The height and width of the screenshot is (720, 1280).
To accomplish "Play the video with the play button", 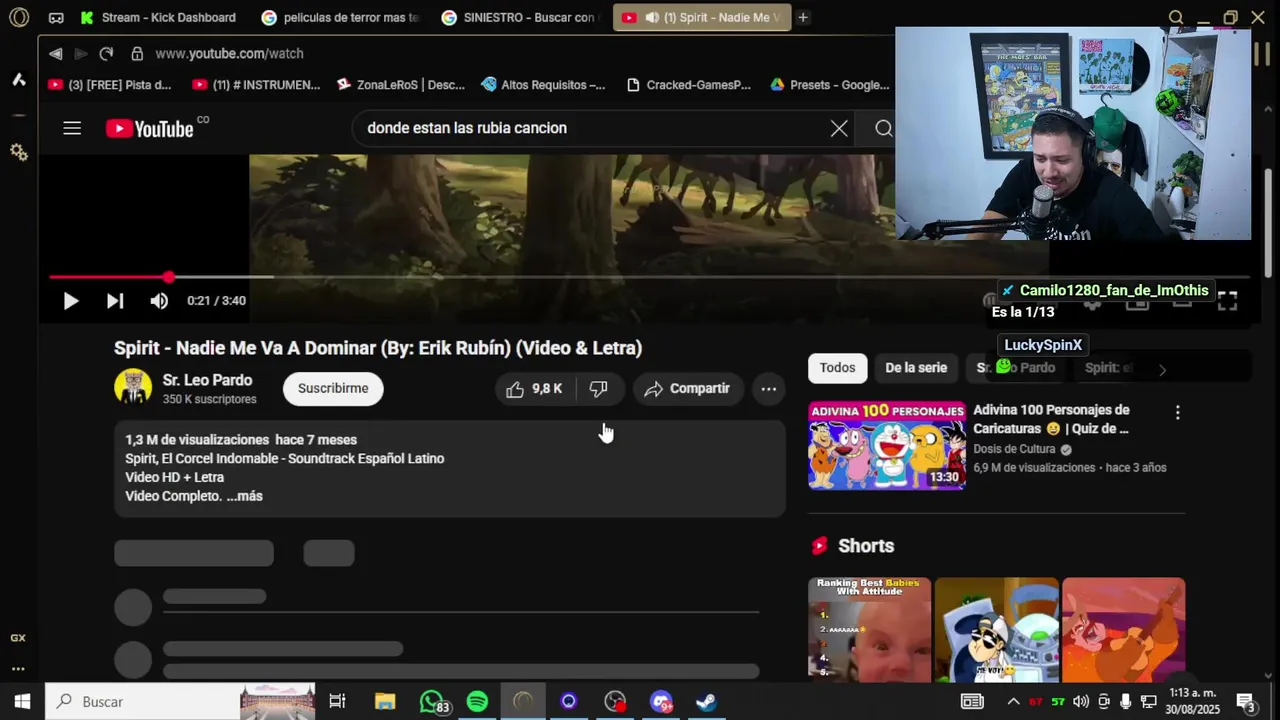I will (70, 301).
